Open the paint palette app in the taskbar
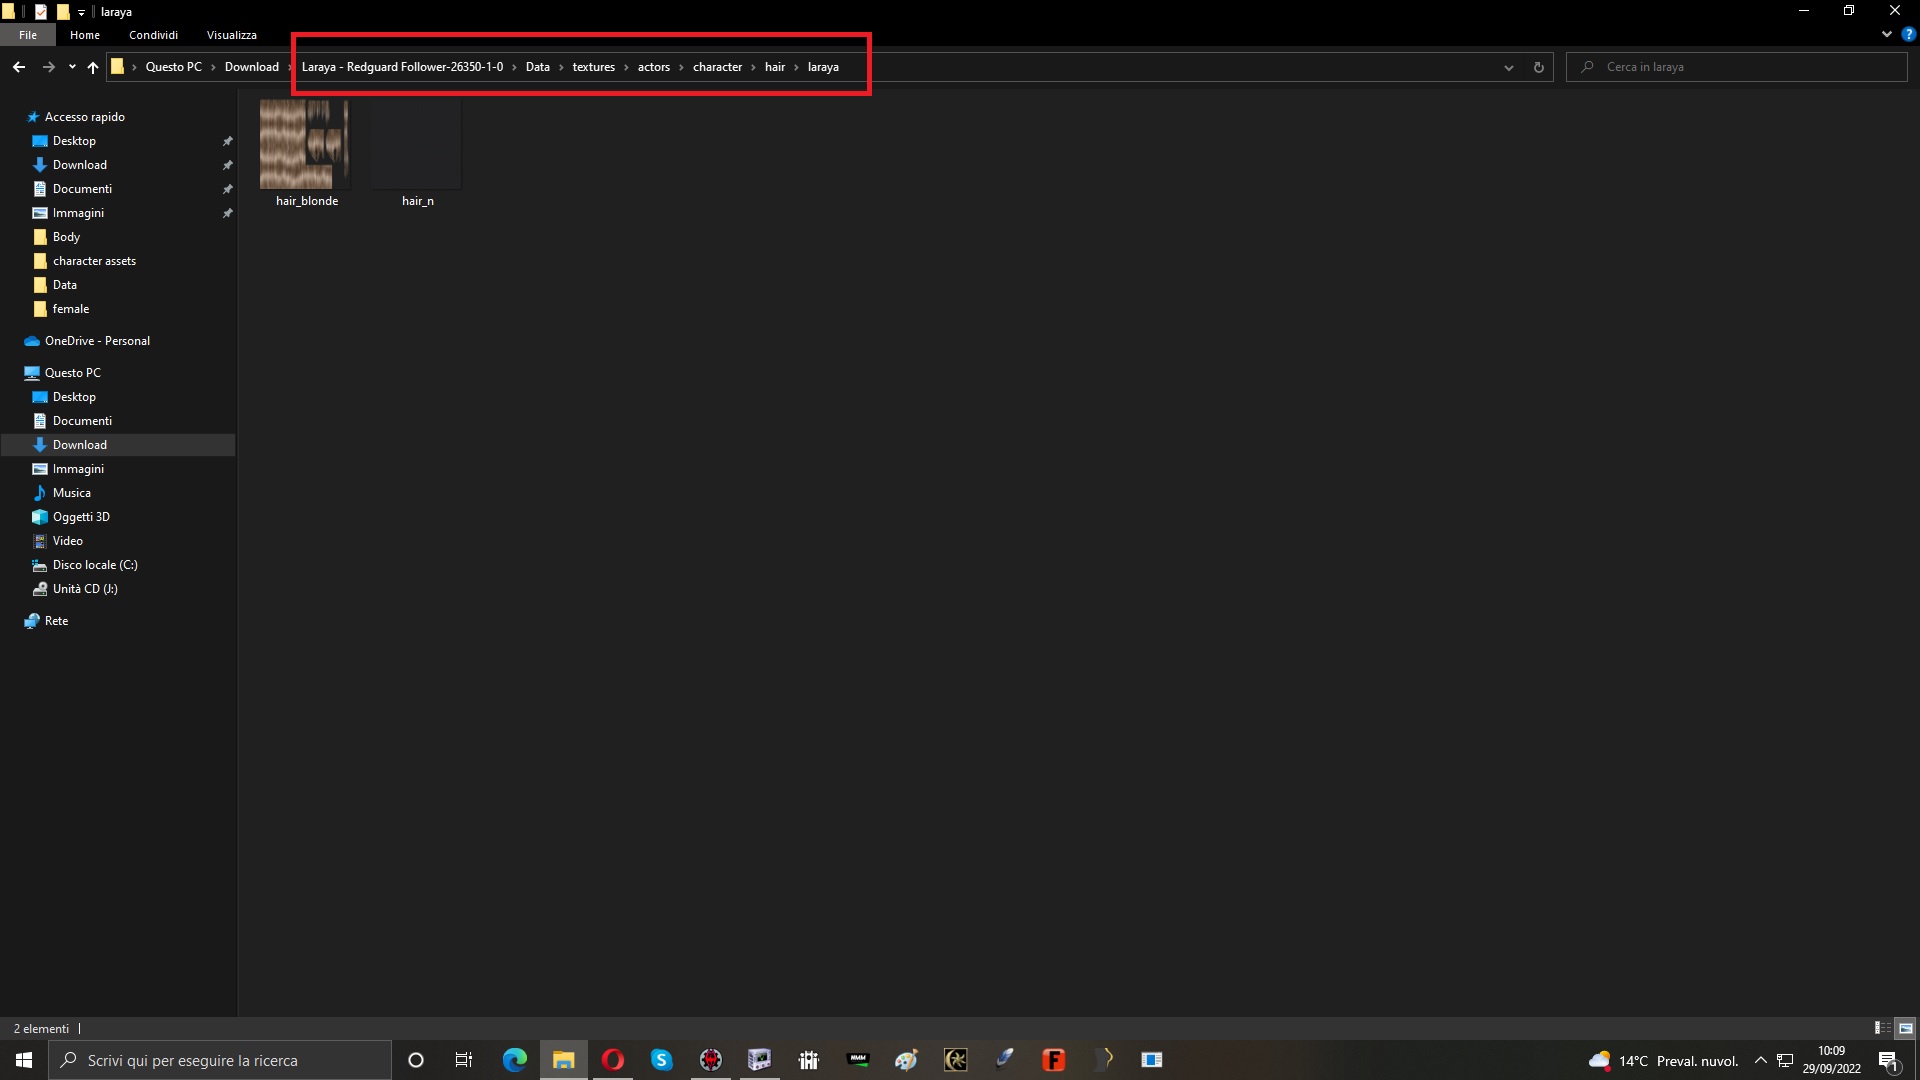1920x1080 pixels. click(x=907, y=1060)
